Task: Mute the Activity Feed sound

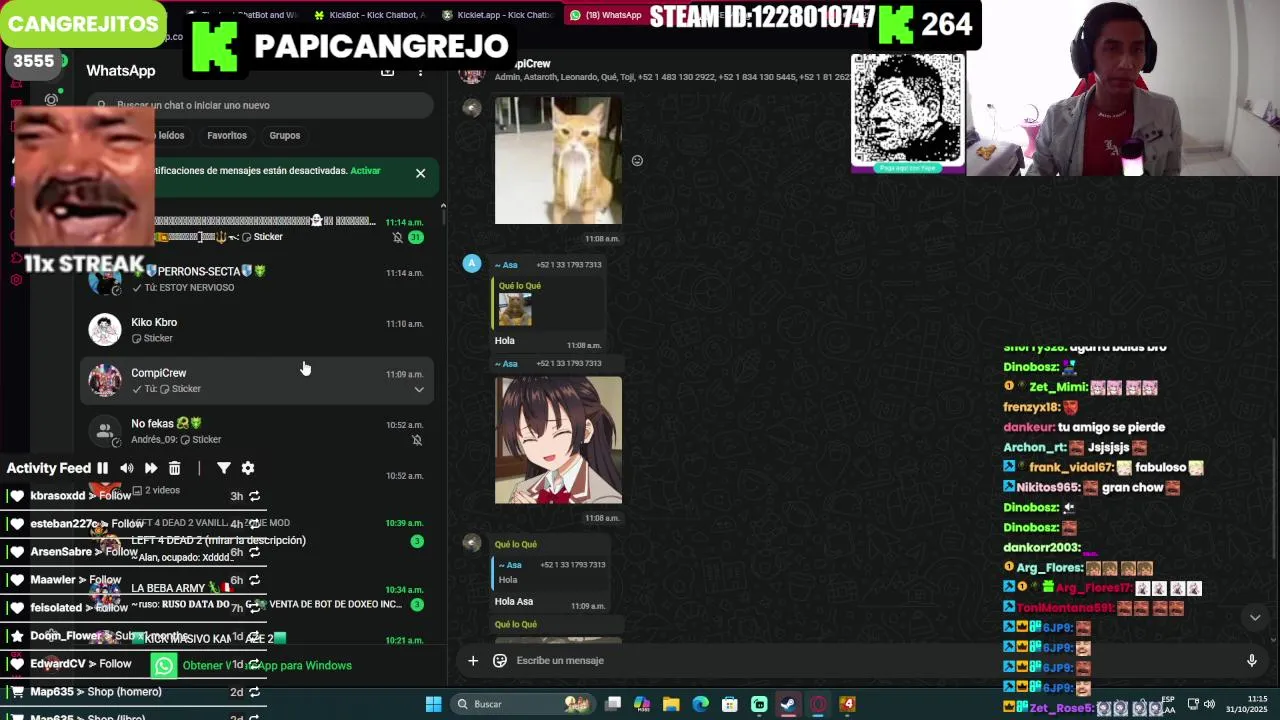Action: 126,468
